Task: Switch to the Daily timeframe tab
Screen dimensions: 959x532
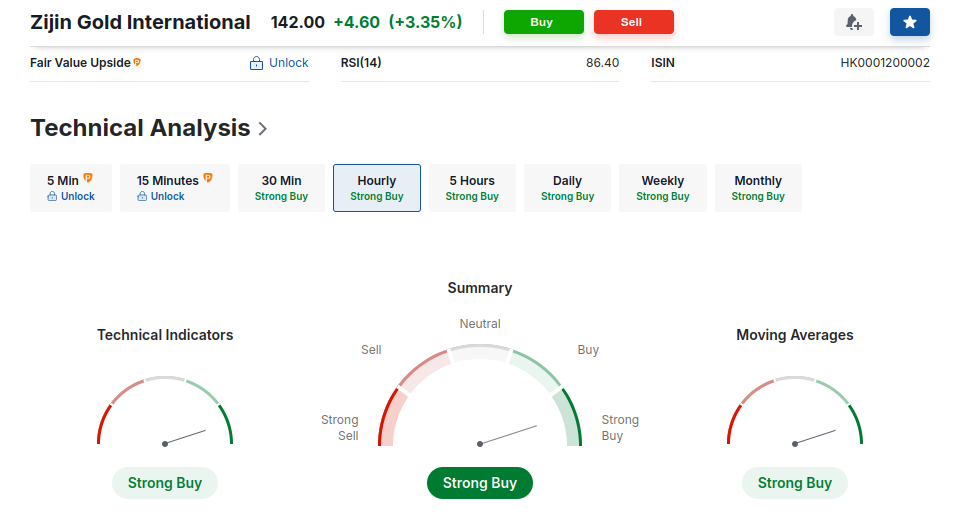Action: pos(567,188)
